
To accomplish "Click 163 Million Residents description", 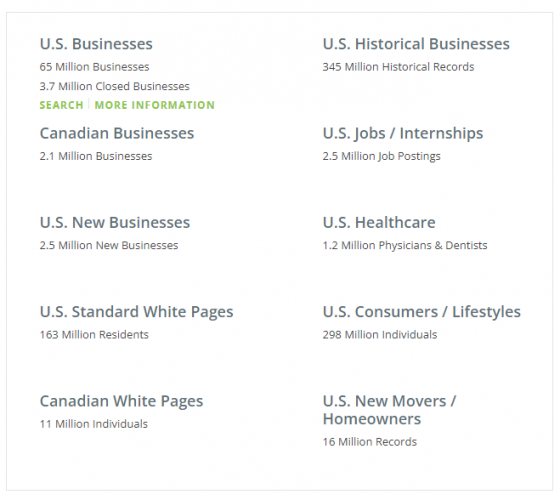I will pyautogui.click(x=94, y=335).
